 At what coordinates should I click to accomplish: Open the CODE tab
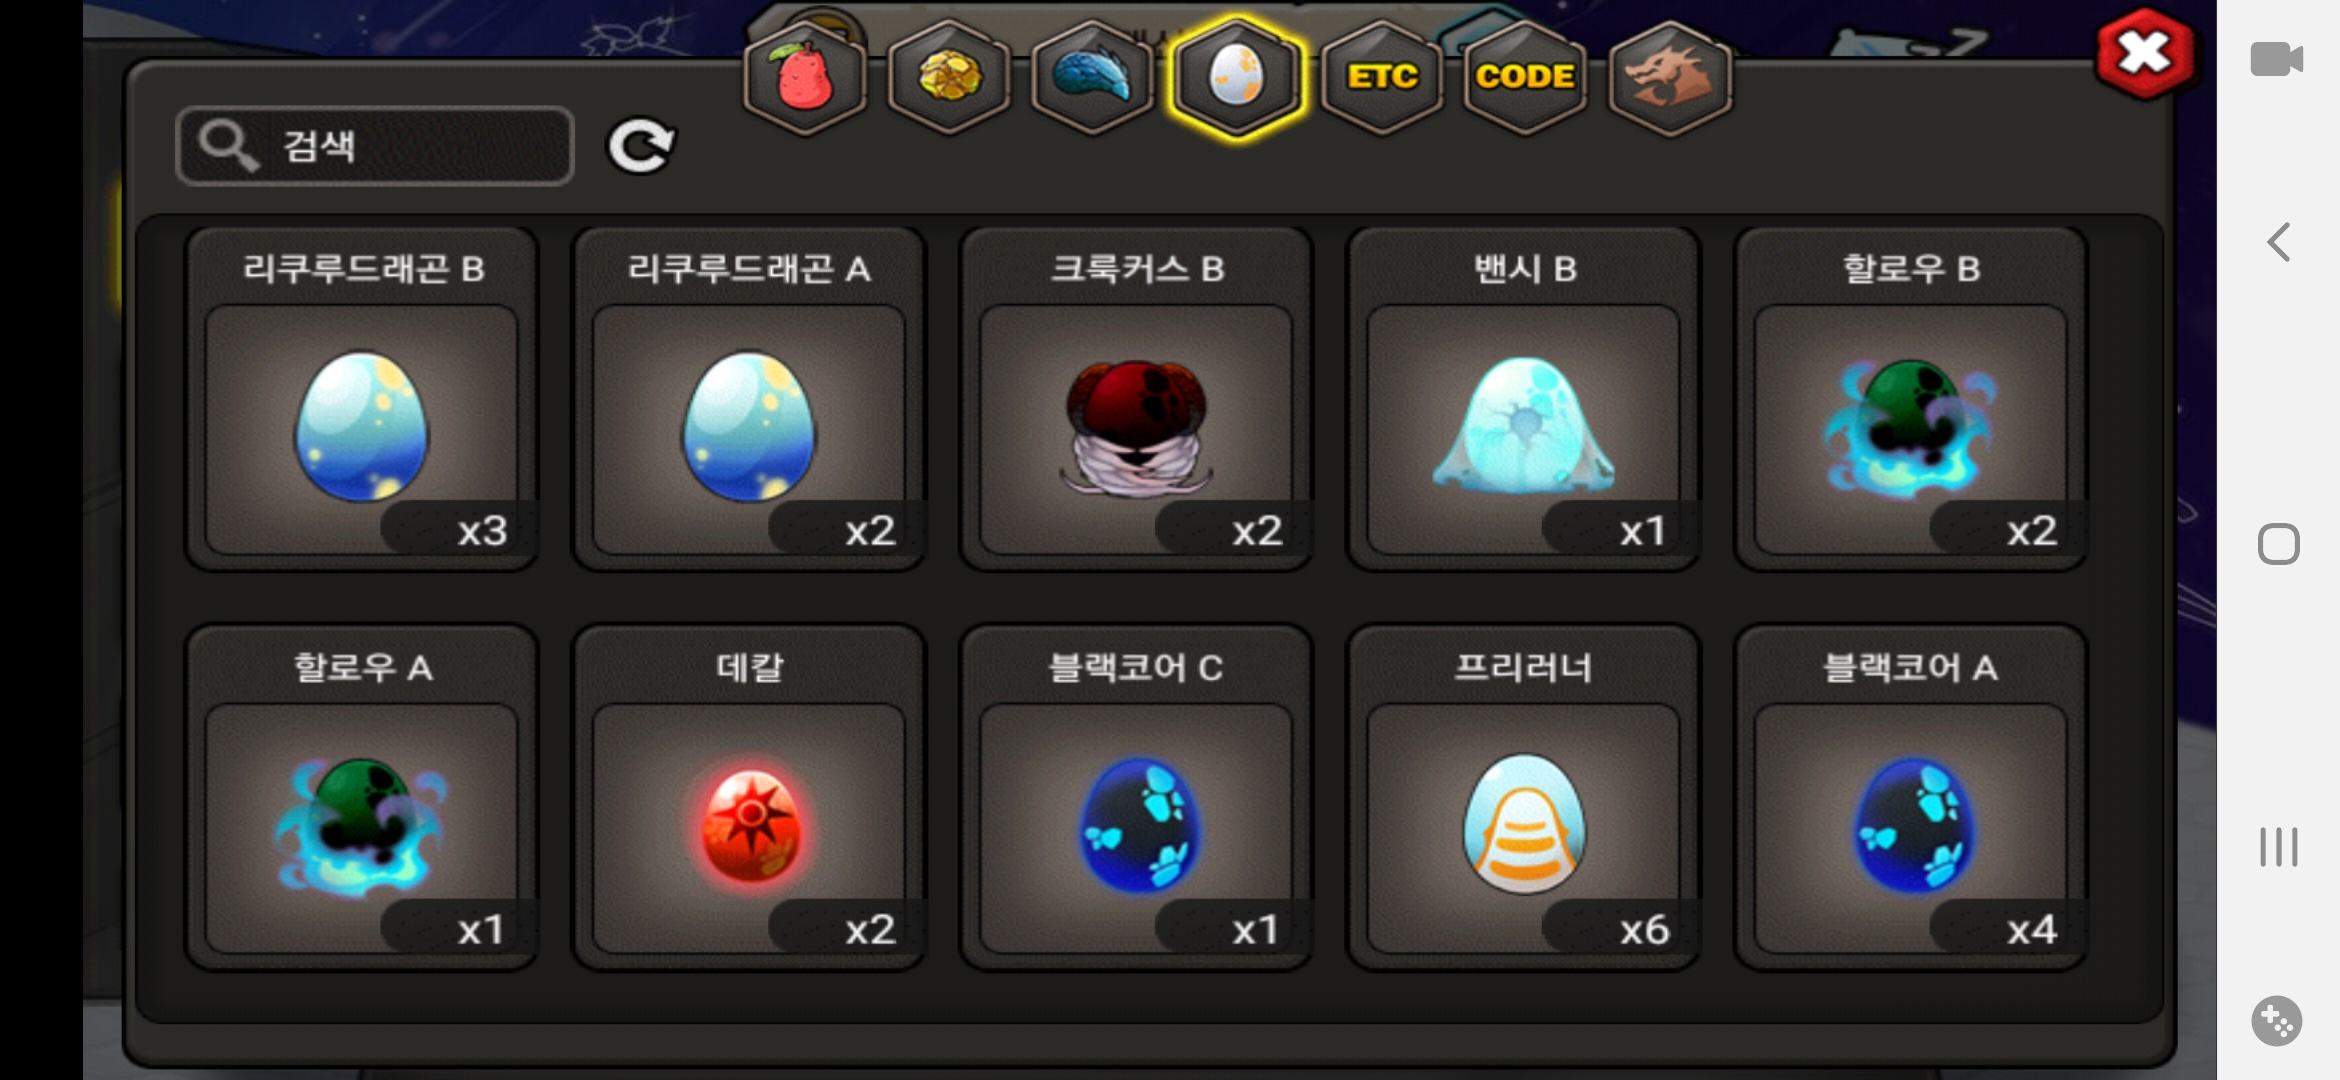click(1525, 77)
